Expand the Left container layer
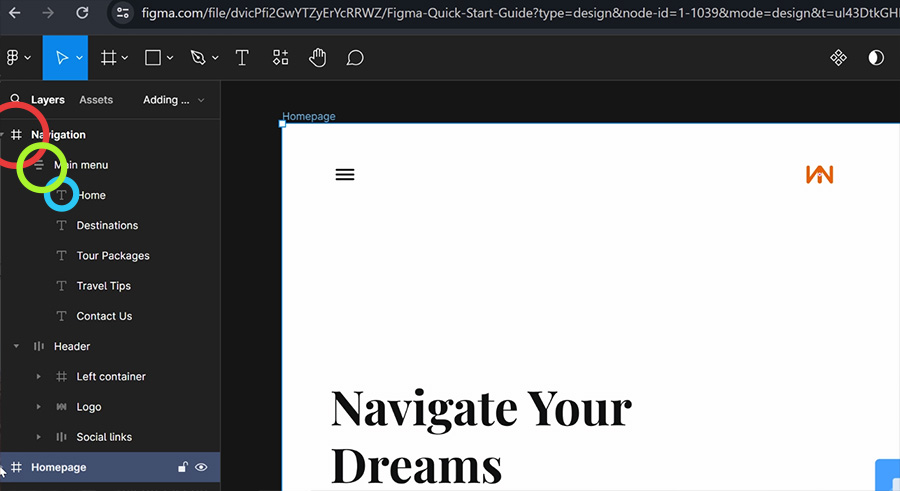Image resolution: width=900 pixels, height=491 pixels. pos(38,377)
